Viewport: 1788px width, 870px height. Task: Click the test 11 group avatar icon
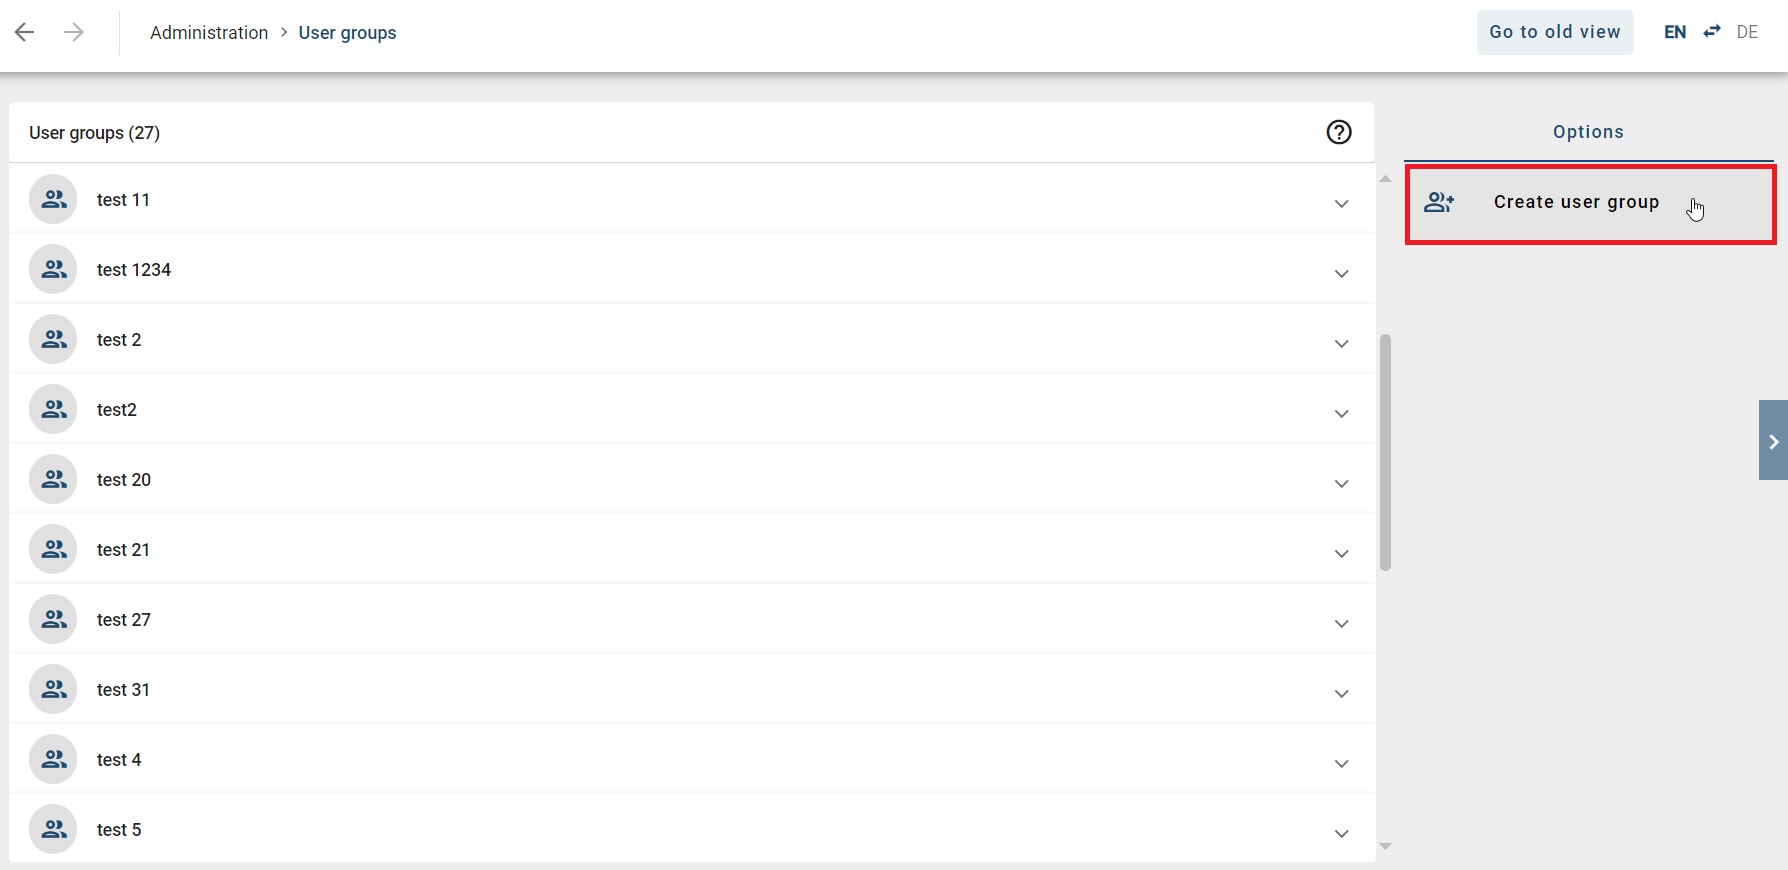point(54,200)
